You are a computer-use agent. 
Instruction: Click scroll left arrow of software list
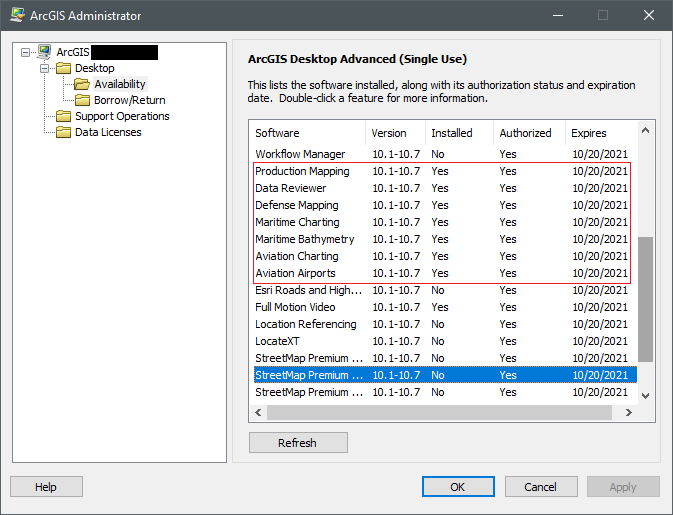coord(258,412)
